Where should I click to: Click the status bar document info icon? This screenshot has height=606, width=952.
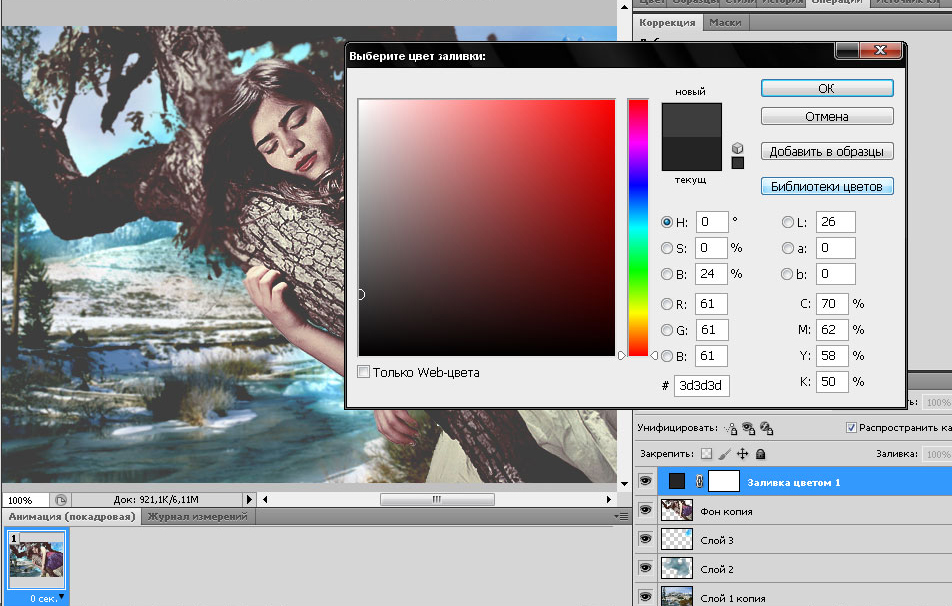[61, 500]
